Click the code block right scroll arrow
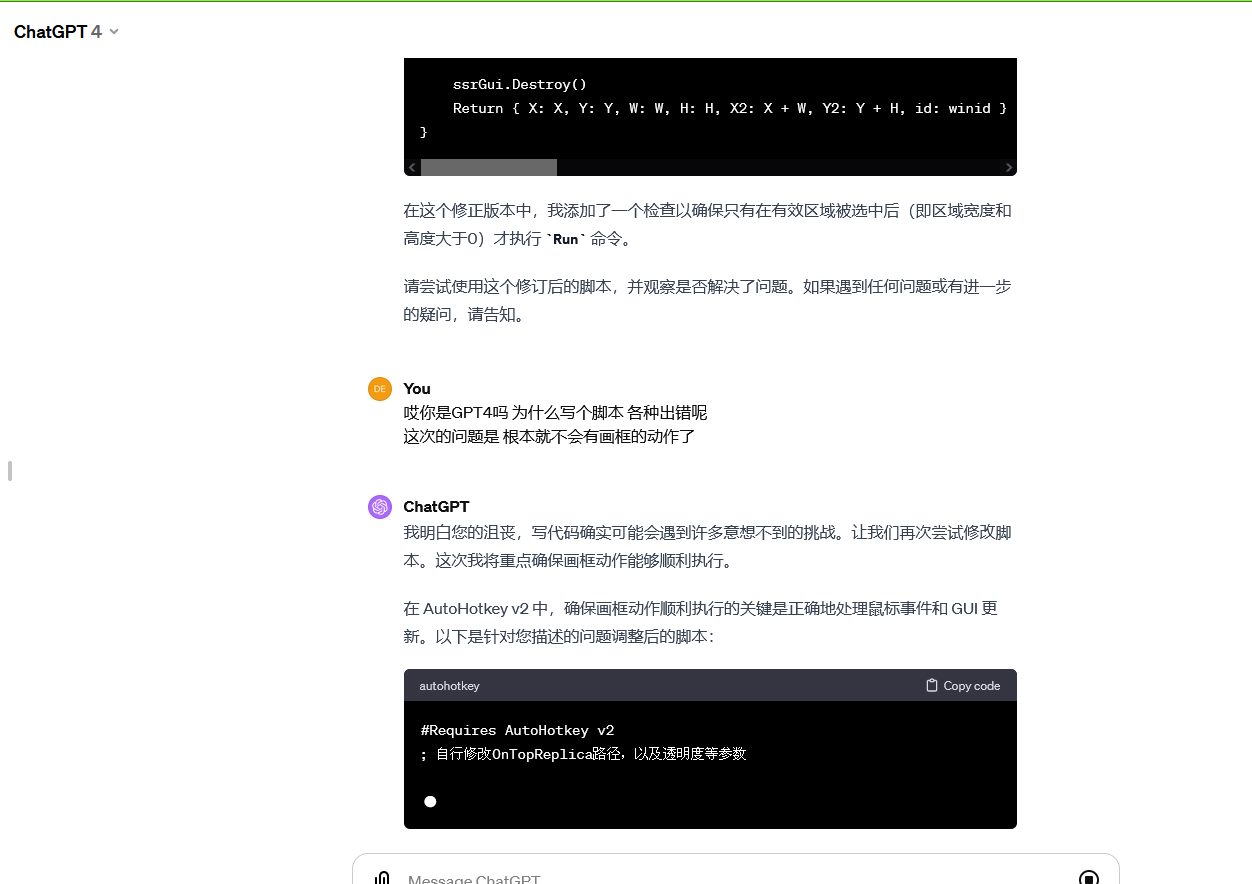 [1009, 167]
